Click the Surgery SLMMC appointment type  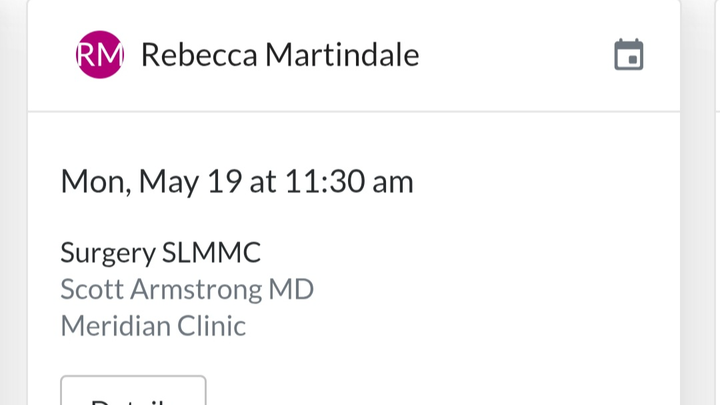coord(161,252)
